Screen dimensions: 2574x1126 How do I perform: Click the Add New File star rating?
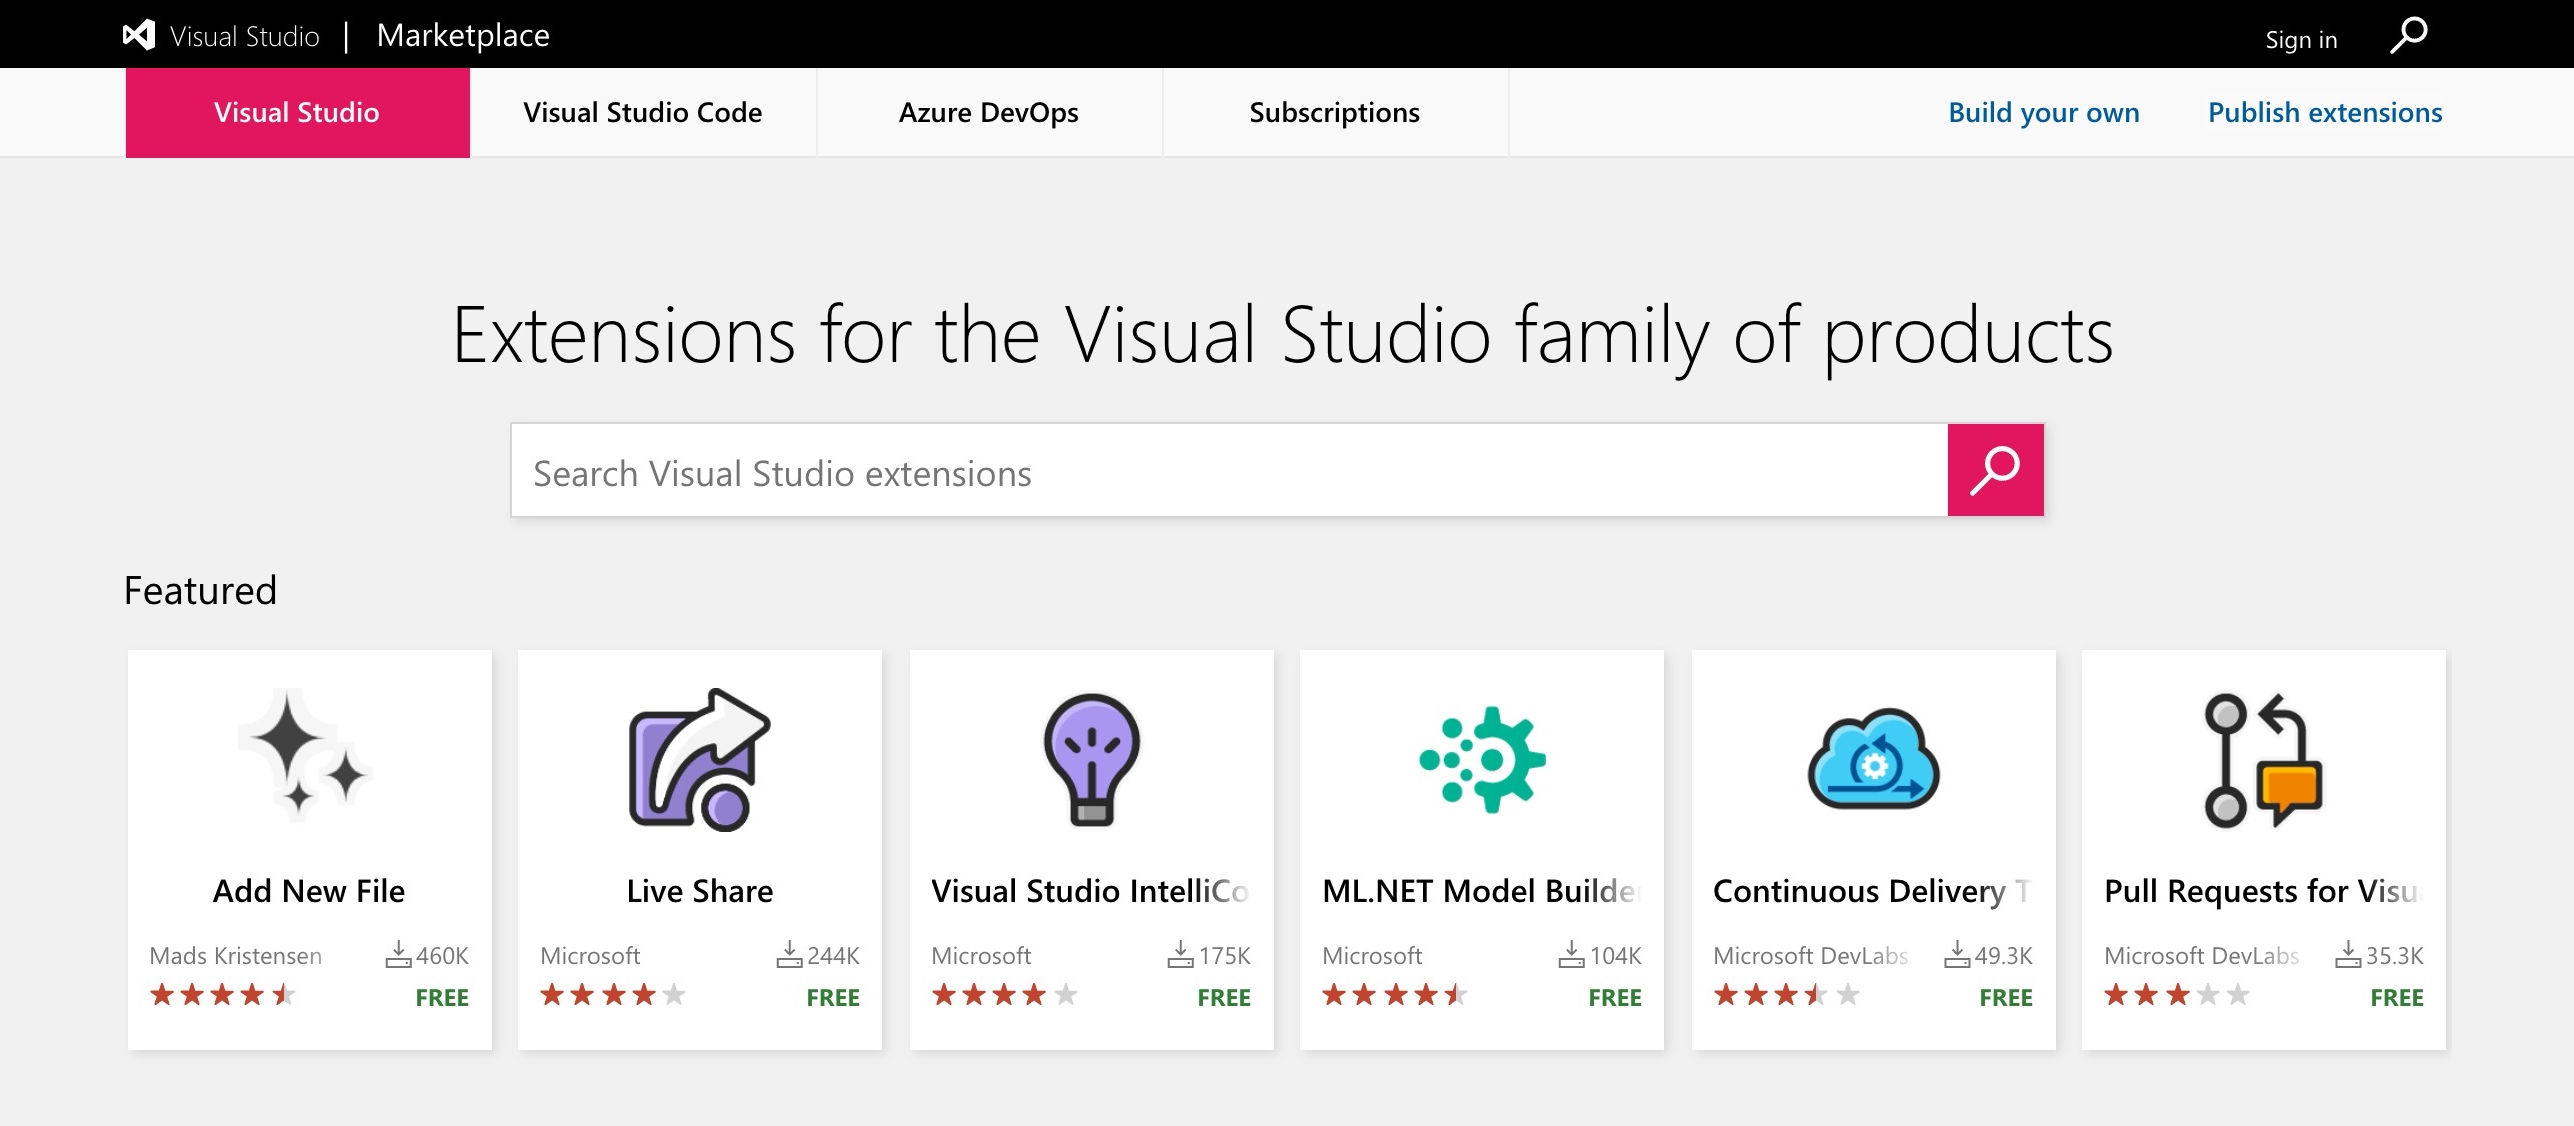click(x=222, y=995)
